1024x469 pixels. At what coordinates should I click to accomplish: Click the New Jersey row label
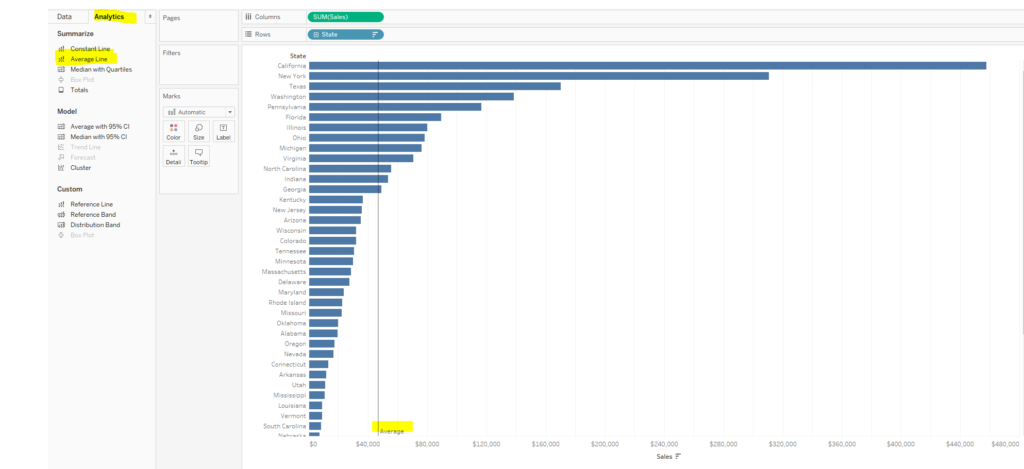[x=289, y=210]
